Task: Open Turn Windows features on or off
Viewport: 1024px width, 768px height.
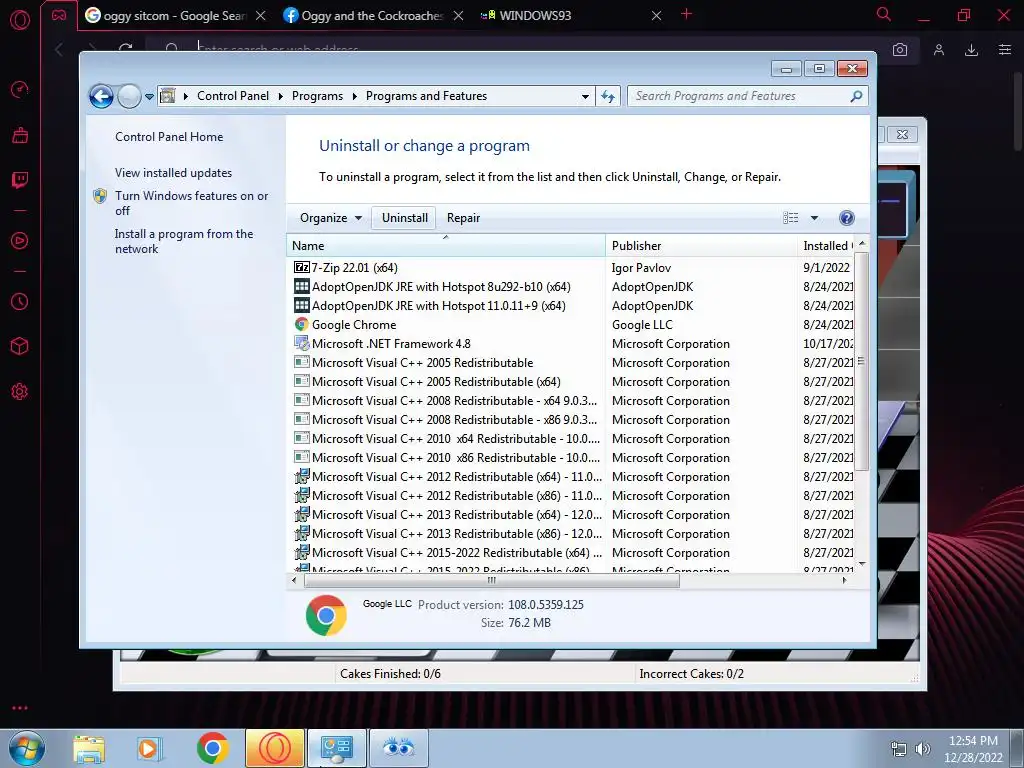Action: coord(191,203)
